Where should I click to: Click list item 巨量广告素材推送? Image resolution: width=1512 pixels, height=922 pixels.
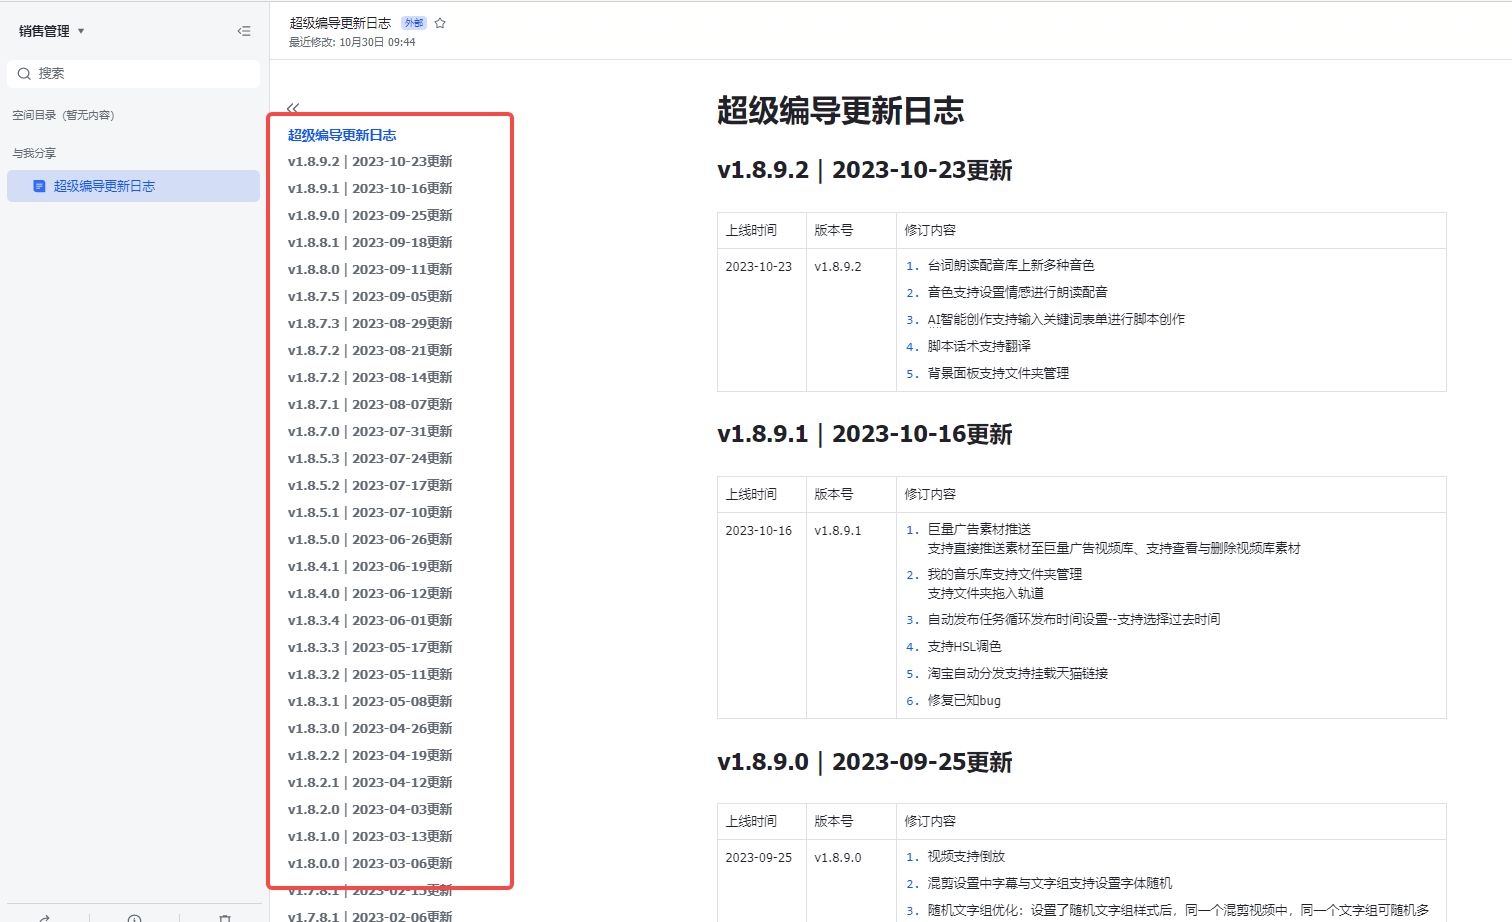(979, 529)
